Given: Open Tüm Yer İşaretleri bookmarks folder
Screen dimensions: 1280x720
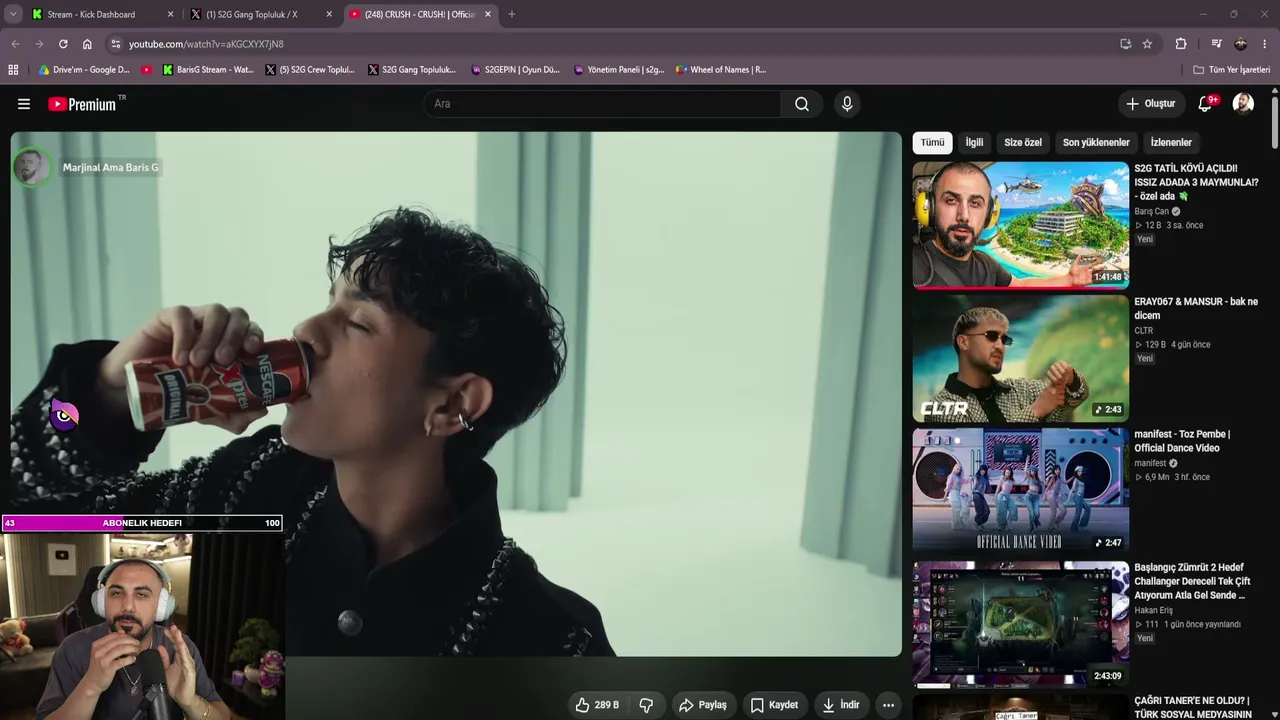Looking at the screenshot, I should coord(1232,70).
